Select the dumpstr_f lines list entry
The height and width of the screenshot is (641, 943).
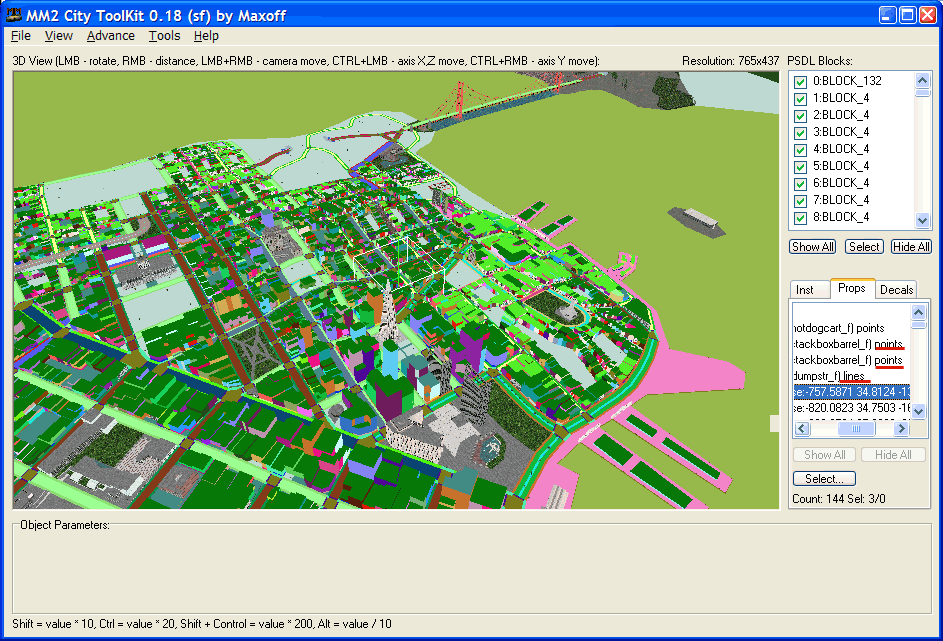[828, 376]
